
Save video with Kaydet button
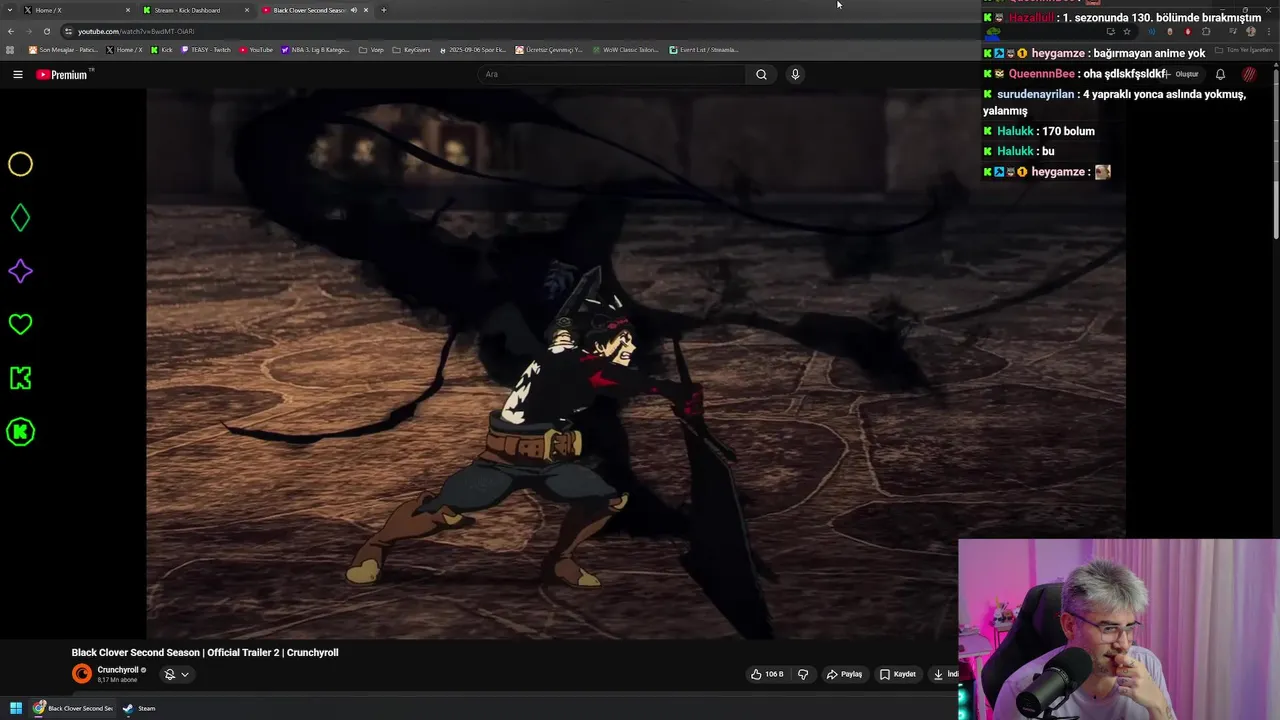coord(897,674)
